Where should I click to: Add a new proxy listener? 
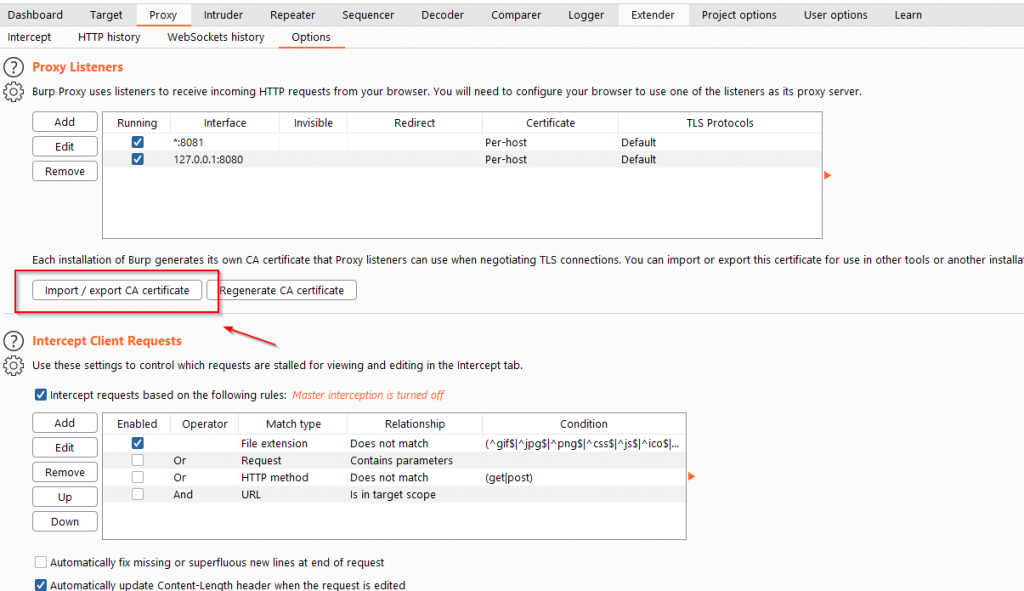click(x=65, y=122)
